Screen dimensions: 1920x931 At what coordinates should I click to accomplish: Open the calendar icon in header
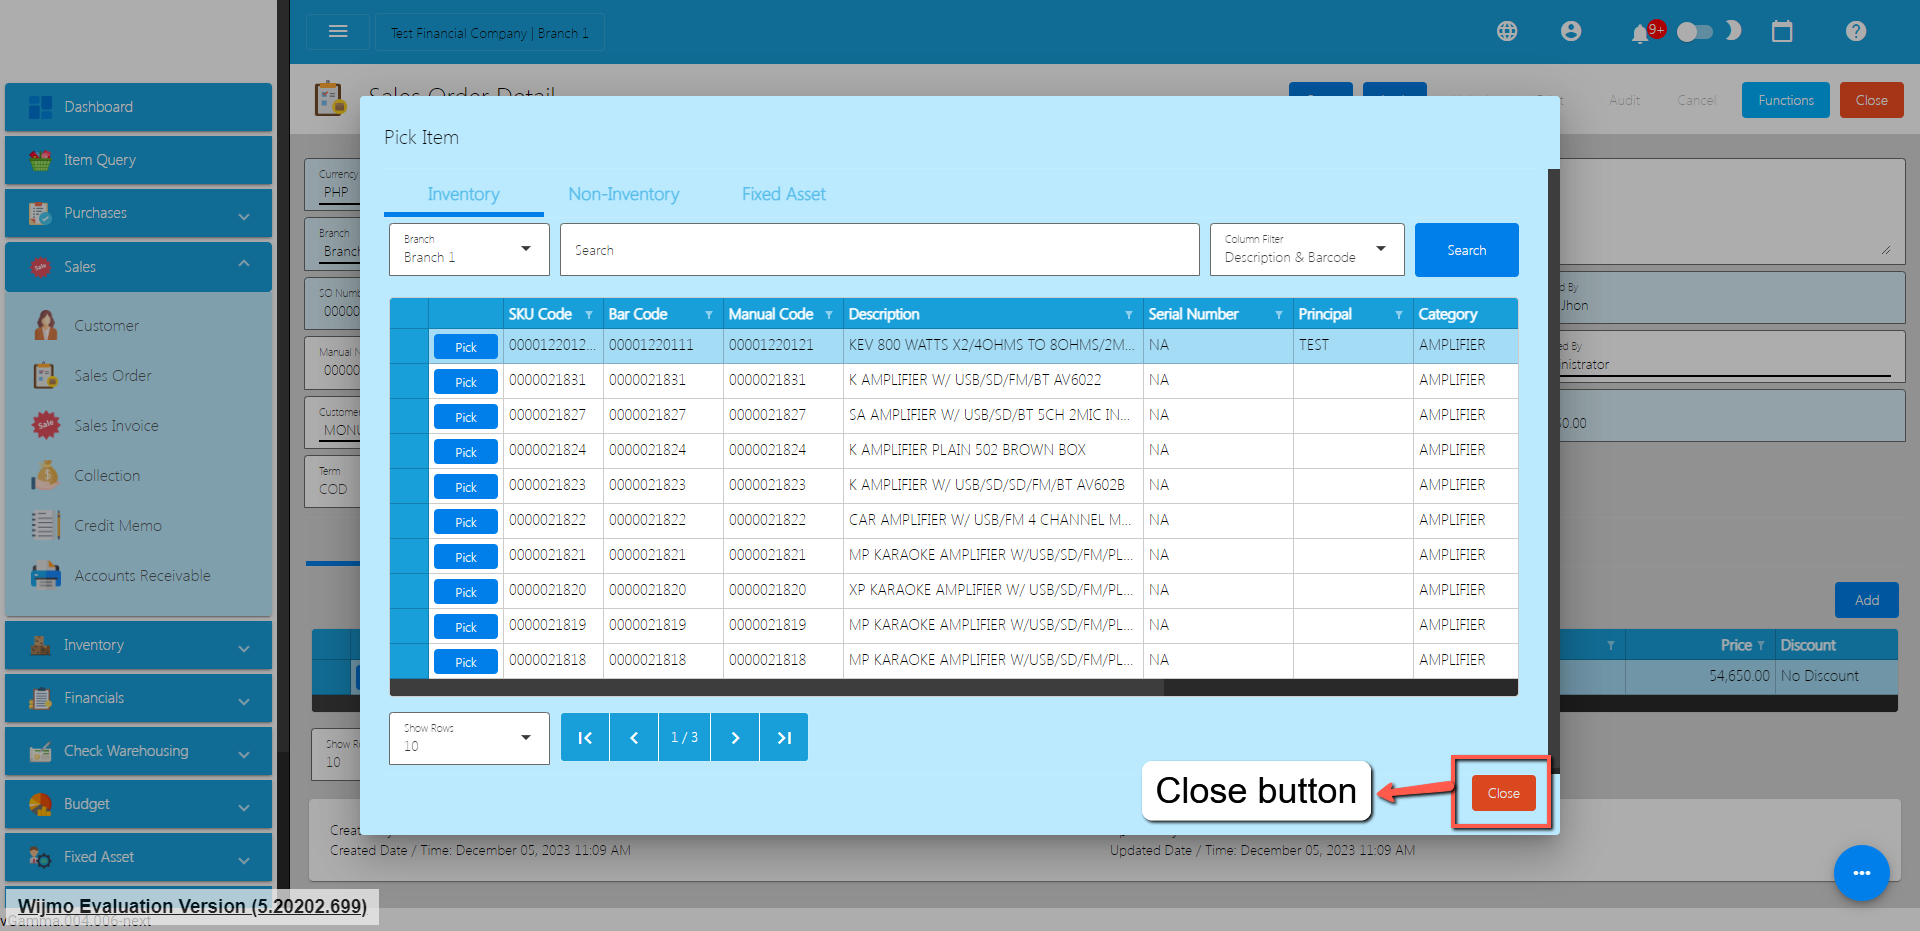pos(1782,32)
